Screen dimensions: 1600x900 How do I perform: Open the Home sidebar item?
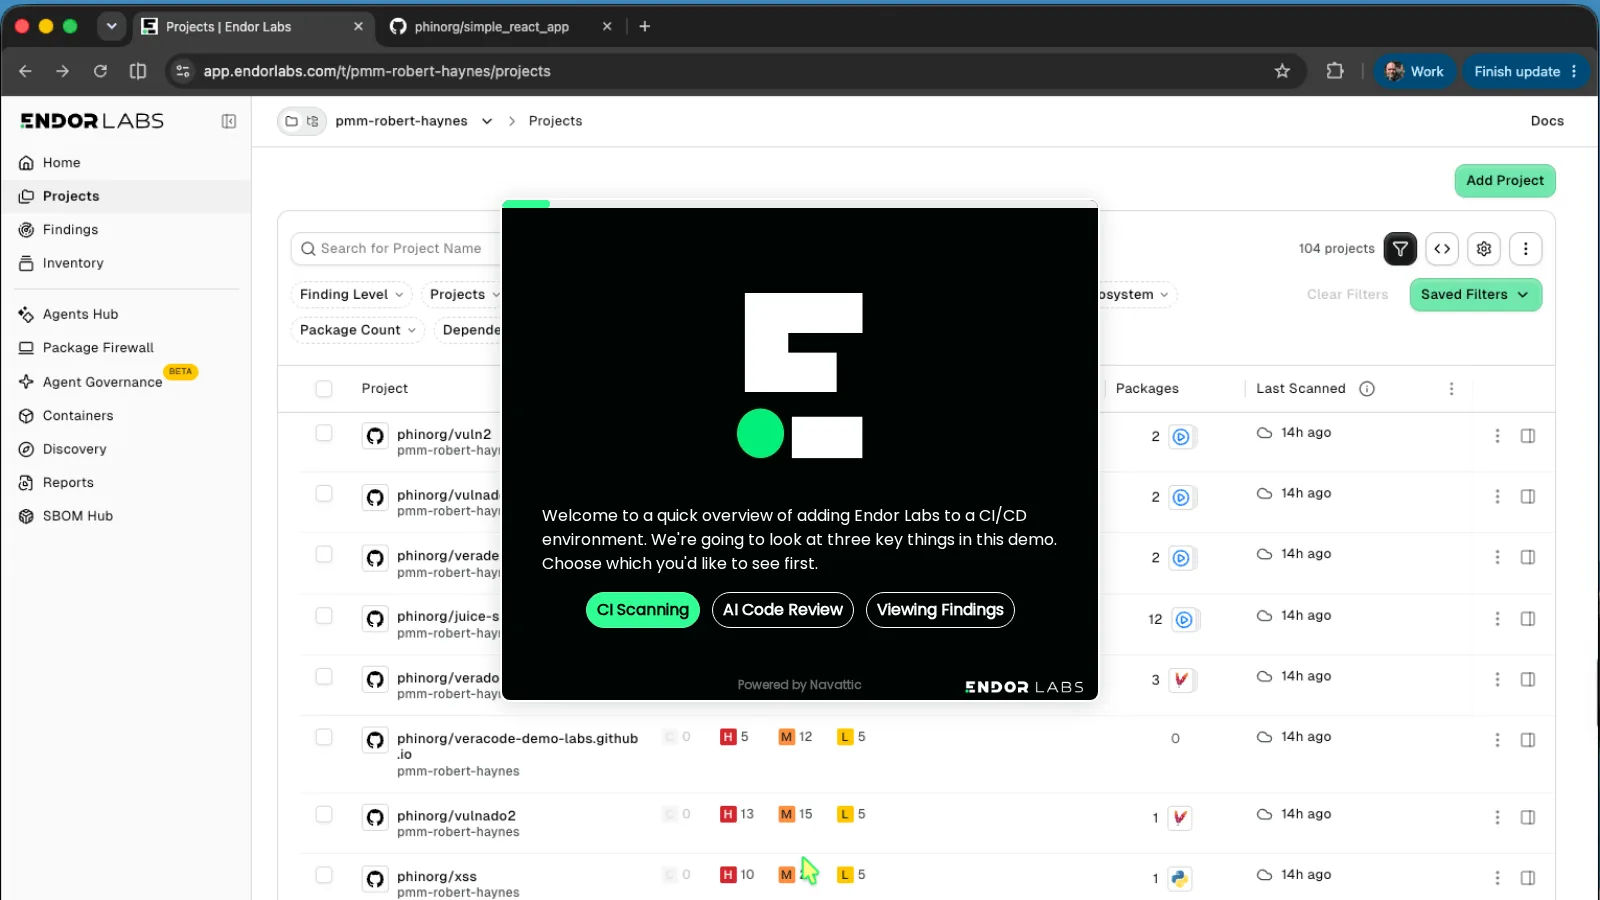coord(61,163)
